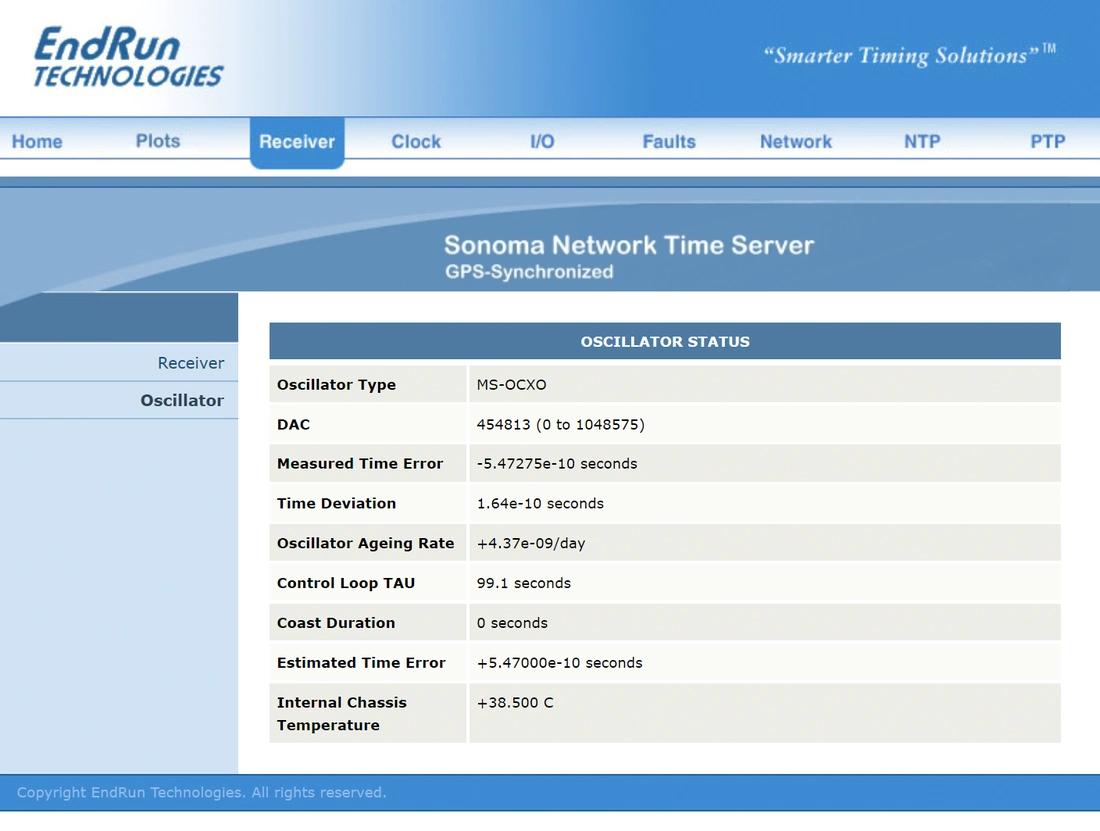Select the 0 seconds value

tap(512, 623)
